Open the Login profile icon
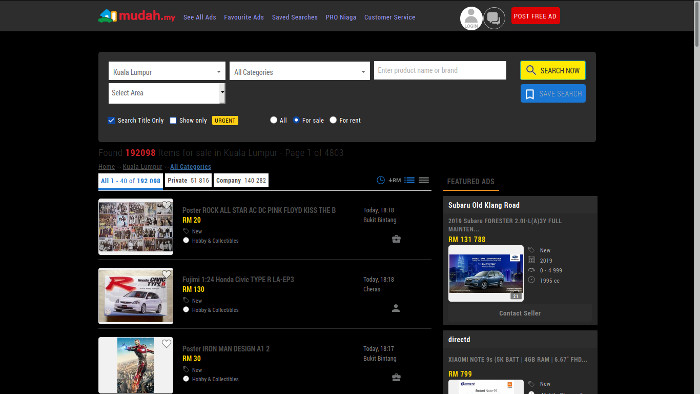The width and height of the screenshot is (700, 394). pos(471,18)
